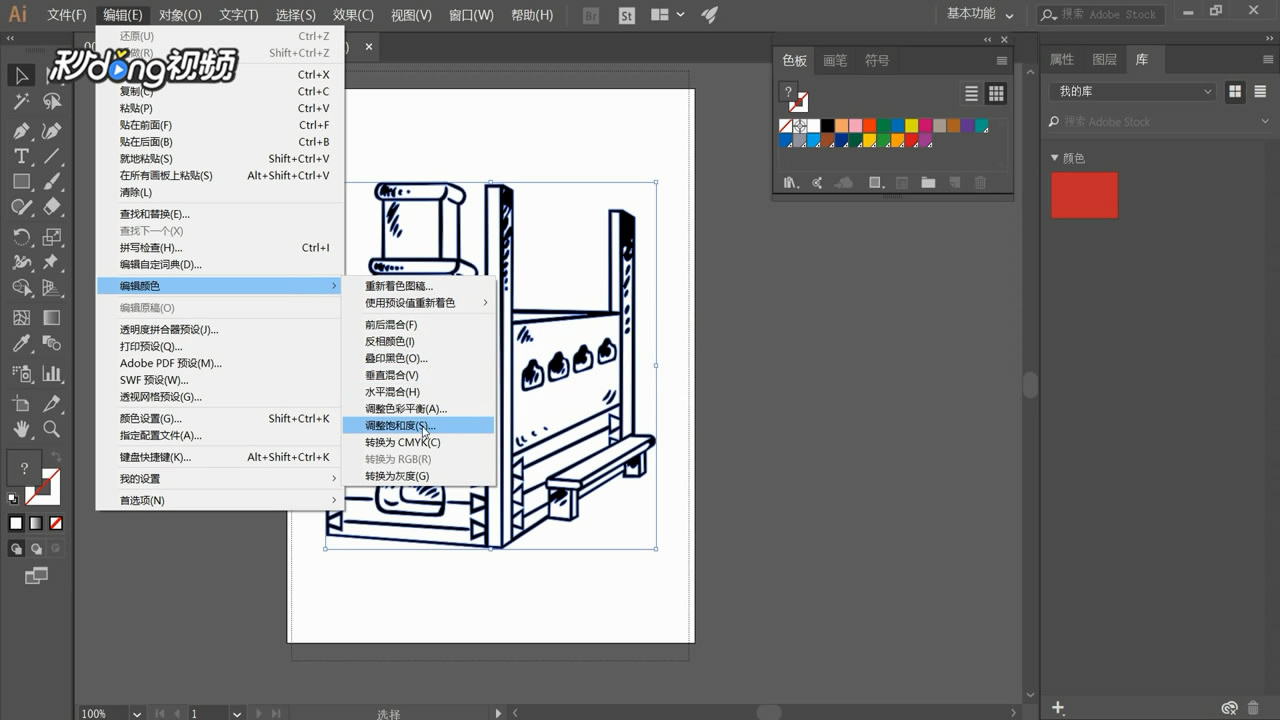
Task: Select the Rotate tool
Action: (x=21, y=237)
